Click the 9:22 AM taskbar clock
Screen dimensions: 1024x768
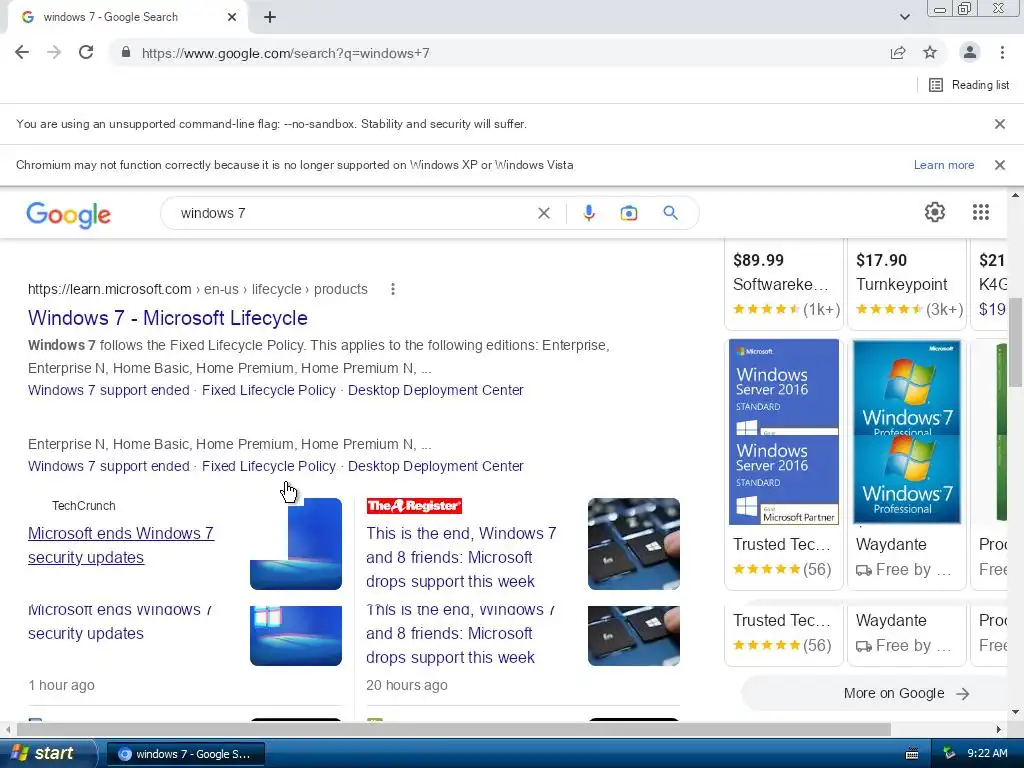pyautogui.click(x=987, y=754)
